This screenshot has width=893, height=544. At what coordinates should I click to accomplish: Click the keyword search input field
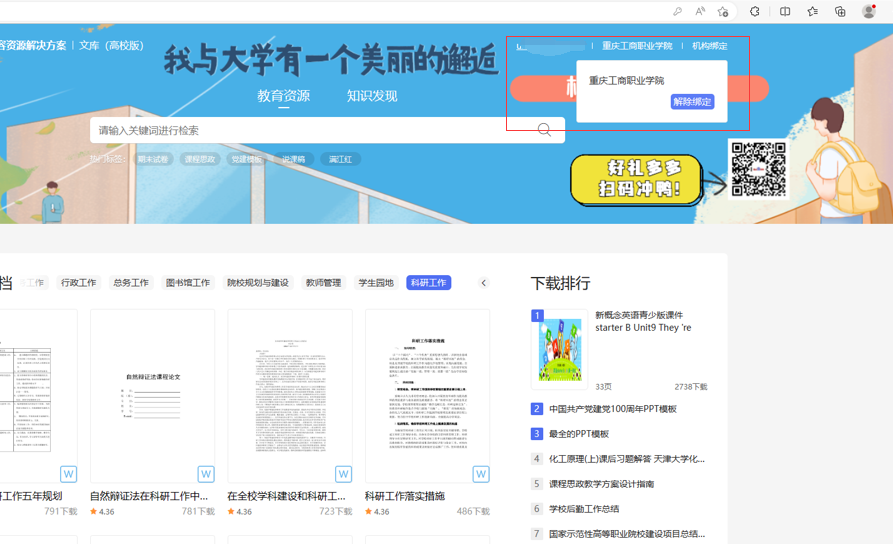pyautogui.click(x=300, y=130)
